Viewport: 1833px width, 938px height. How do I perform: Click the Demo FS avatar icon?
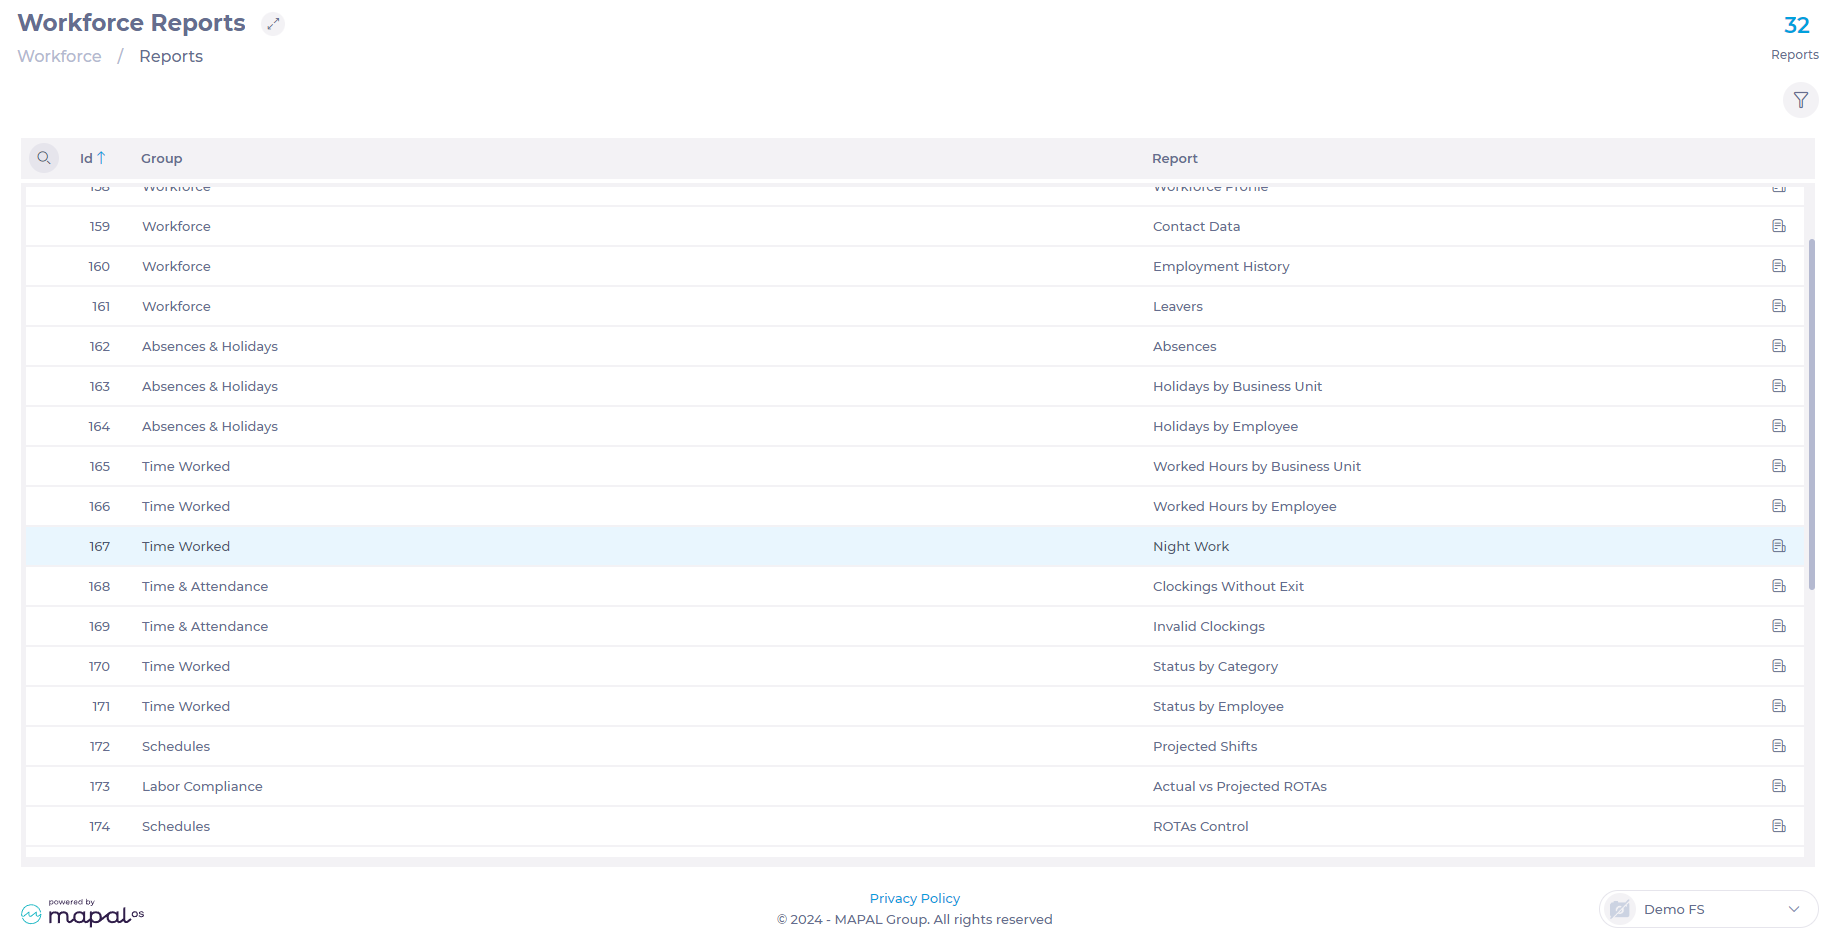point(1620,909)
